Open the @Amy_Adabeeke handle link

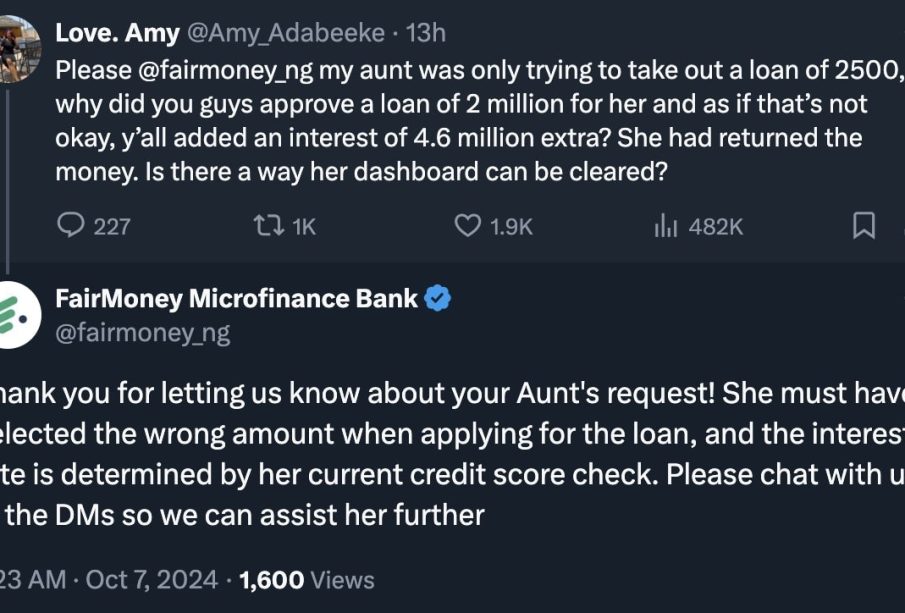(286, 33)
